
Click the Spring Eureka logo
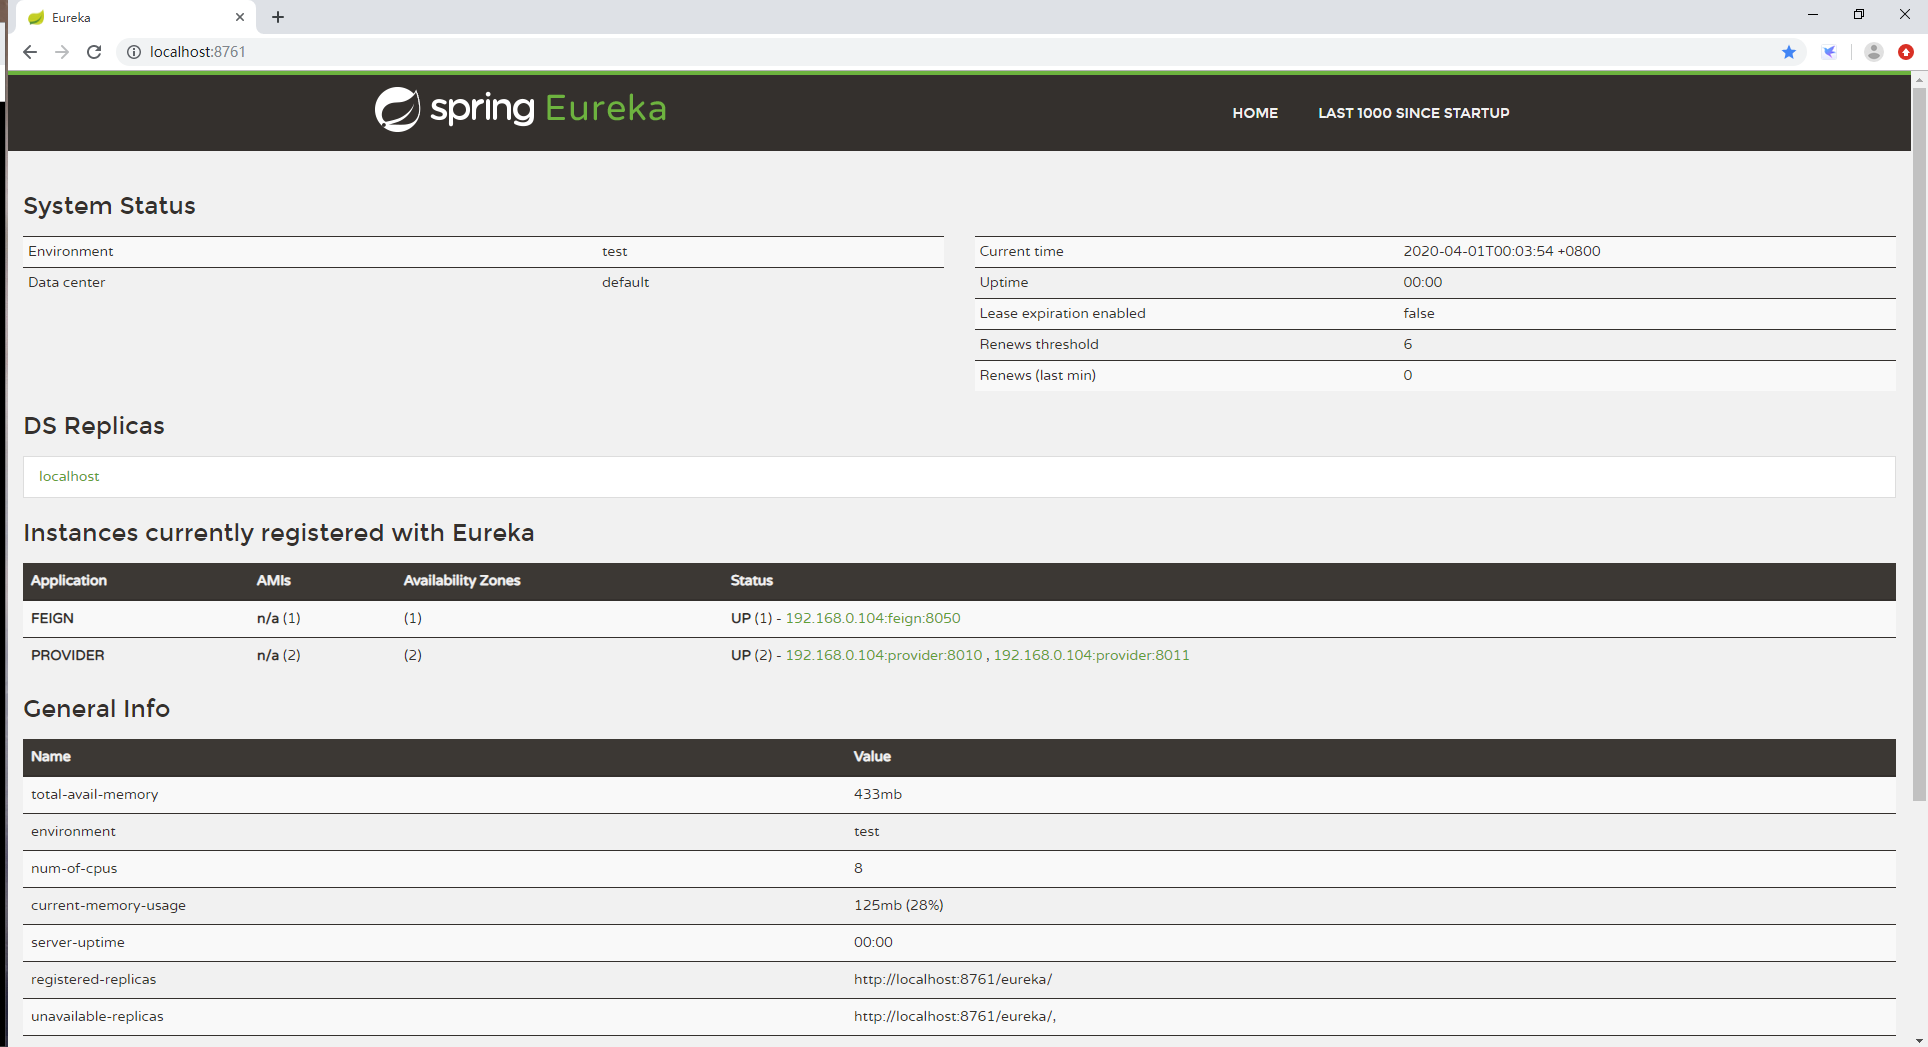521,109
